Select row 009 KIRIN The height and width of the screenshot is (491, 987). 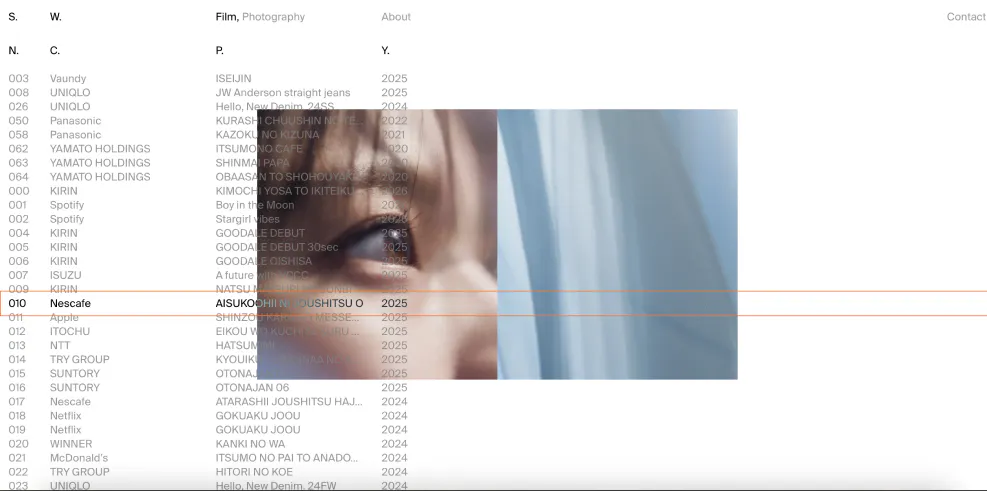pyautogui.click(x=208, y=289)
